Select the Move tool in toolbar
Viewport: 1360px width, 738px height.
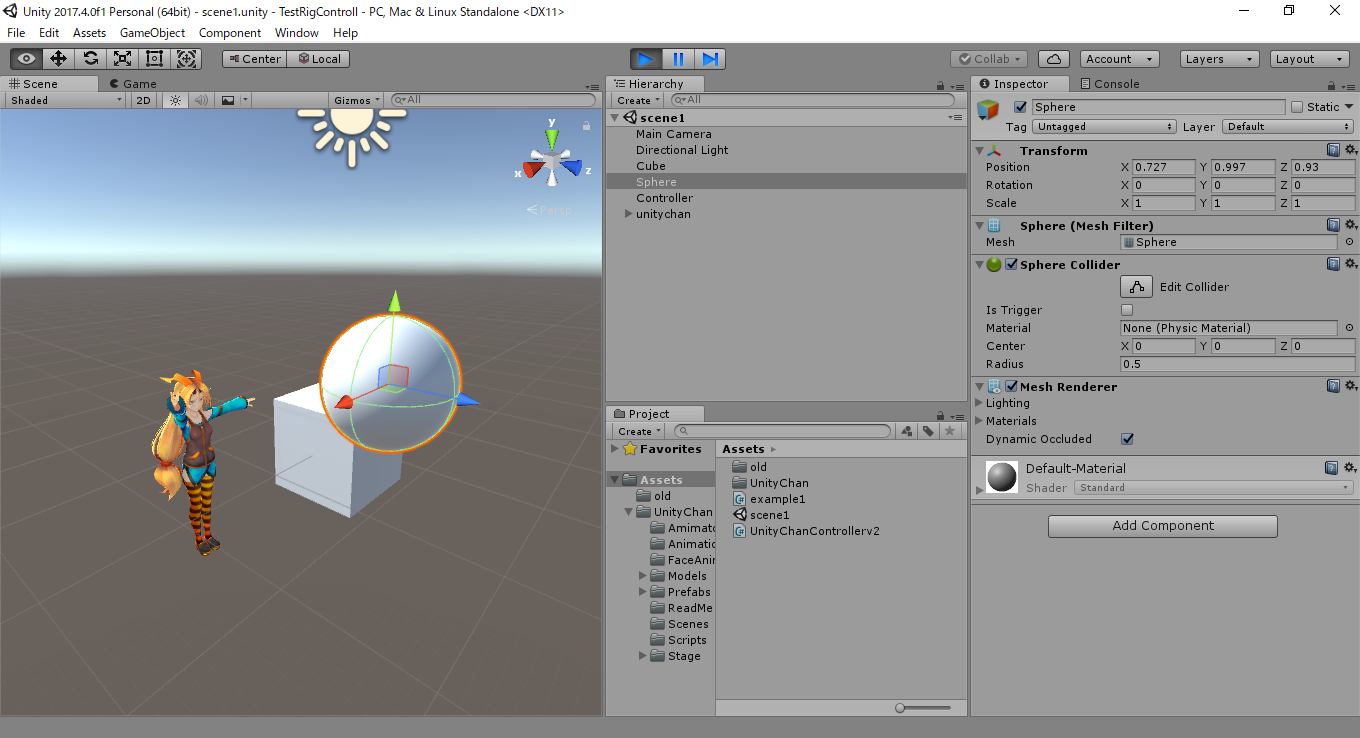point(58,59)
